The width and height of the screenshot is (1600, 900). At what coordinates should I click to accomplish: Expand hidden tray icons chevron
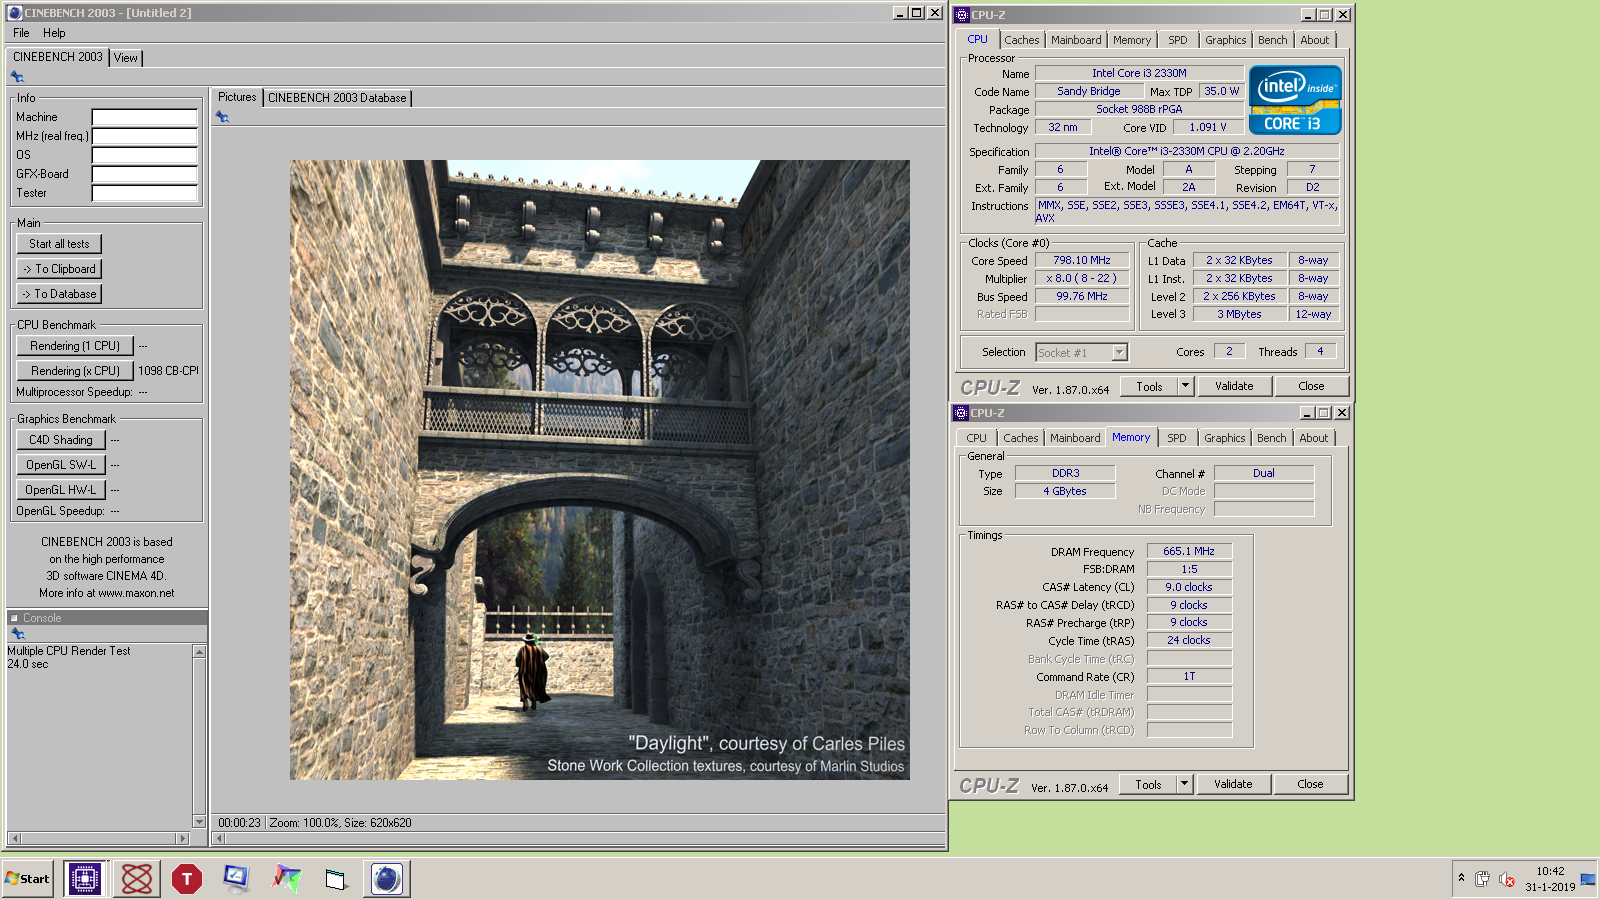[1461, 878]
